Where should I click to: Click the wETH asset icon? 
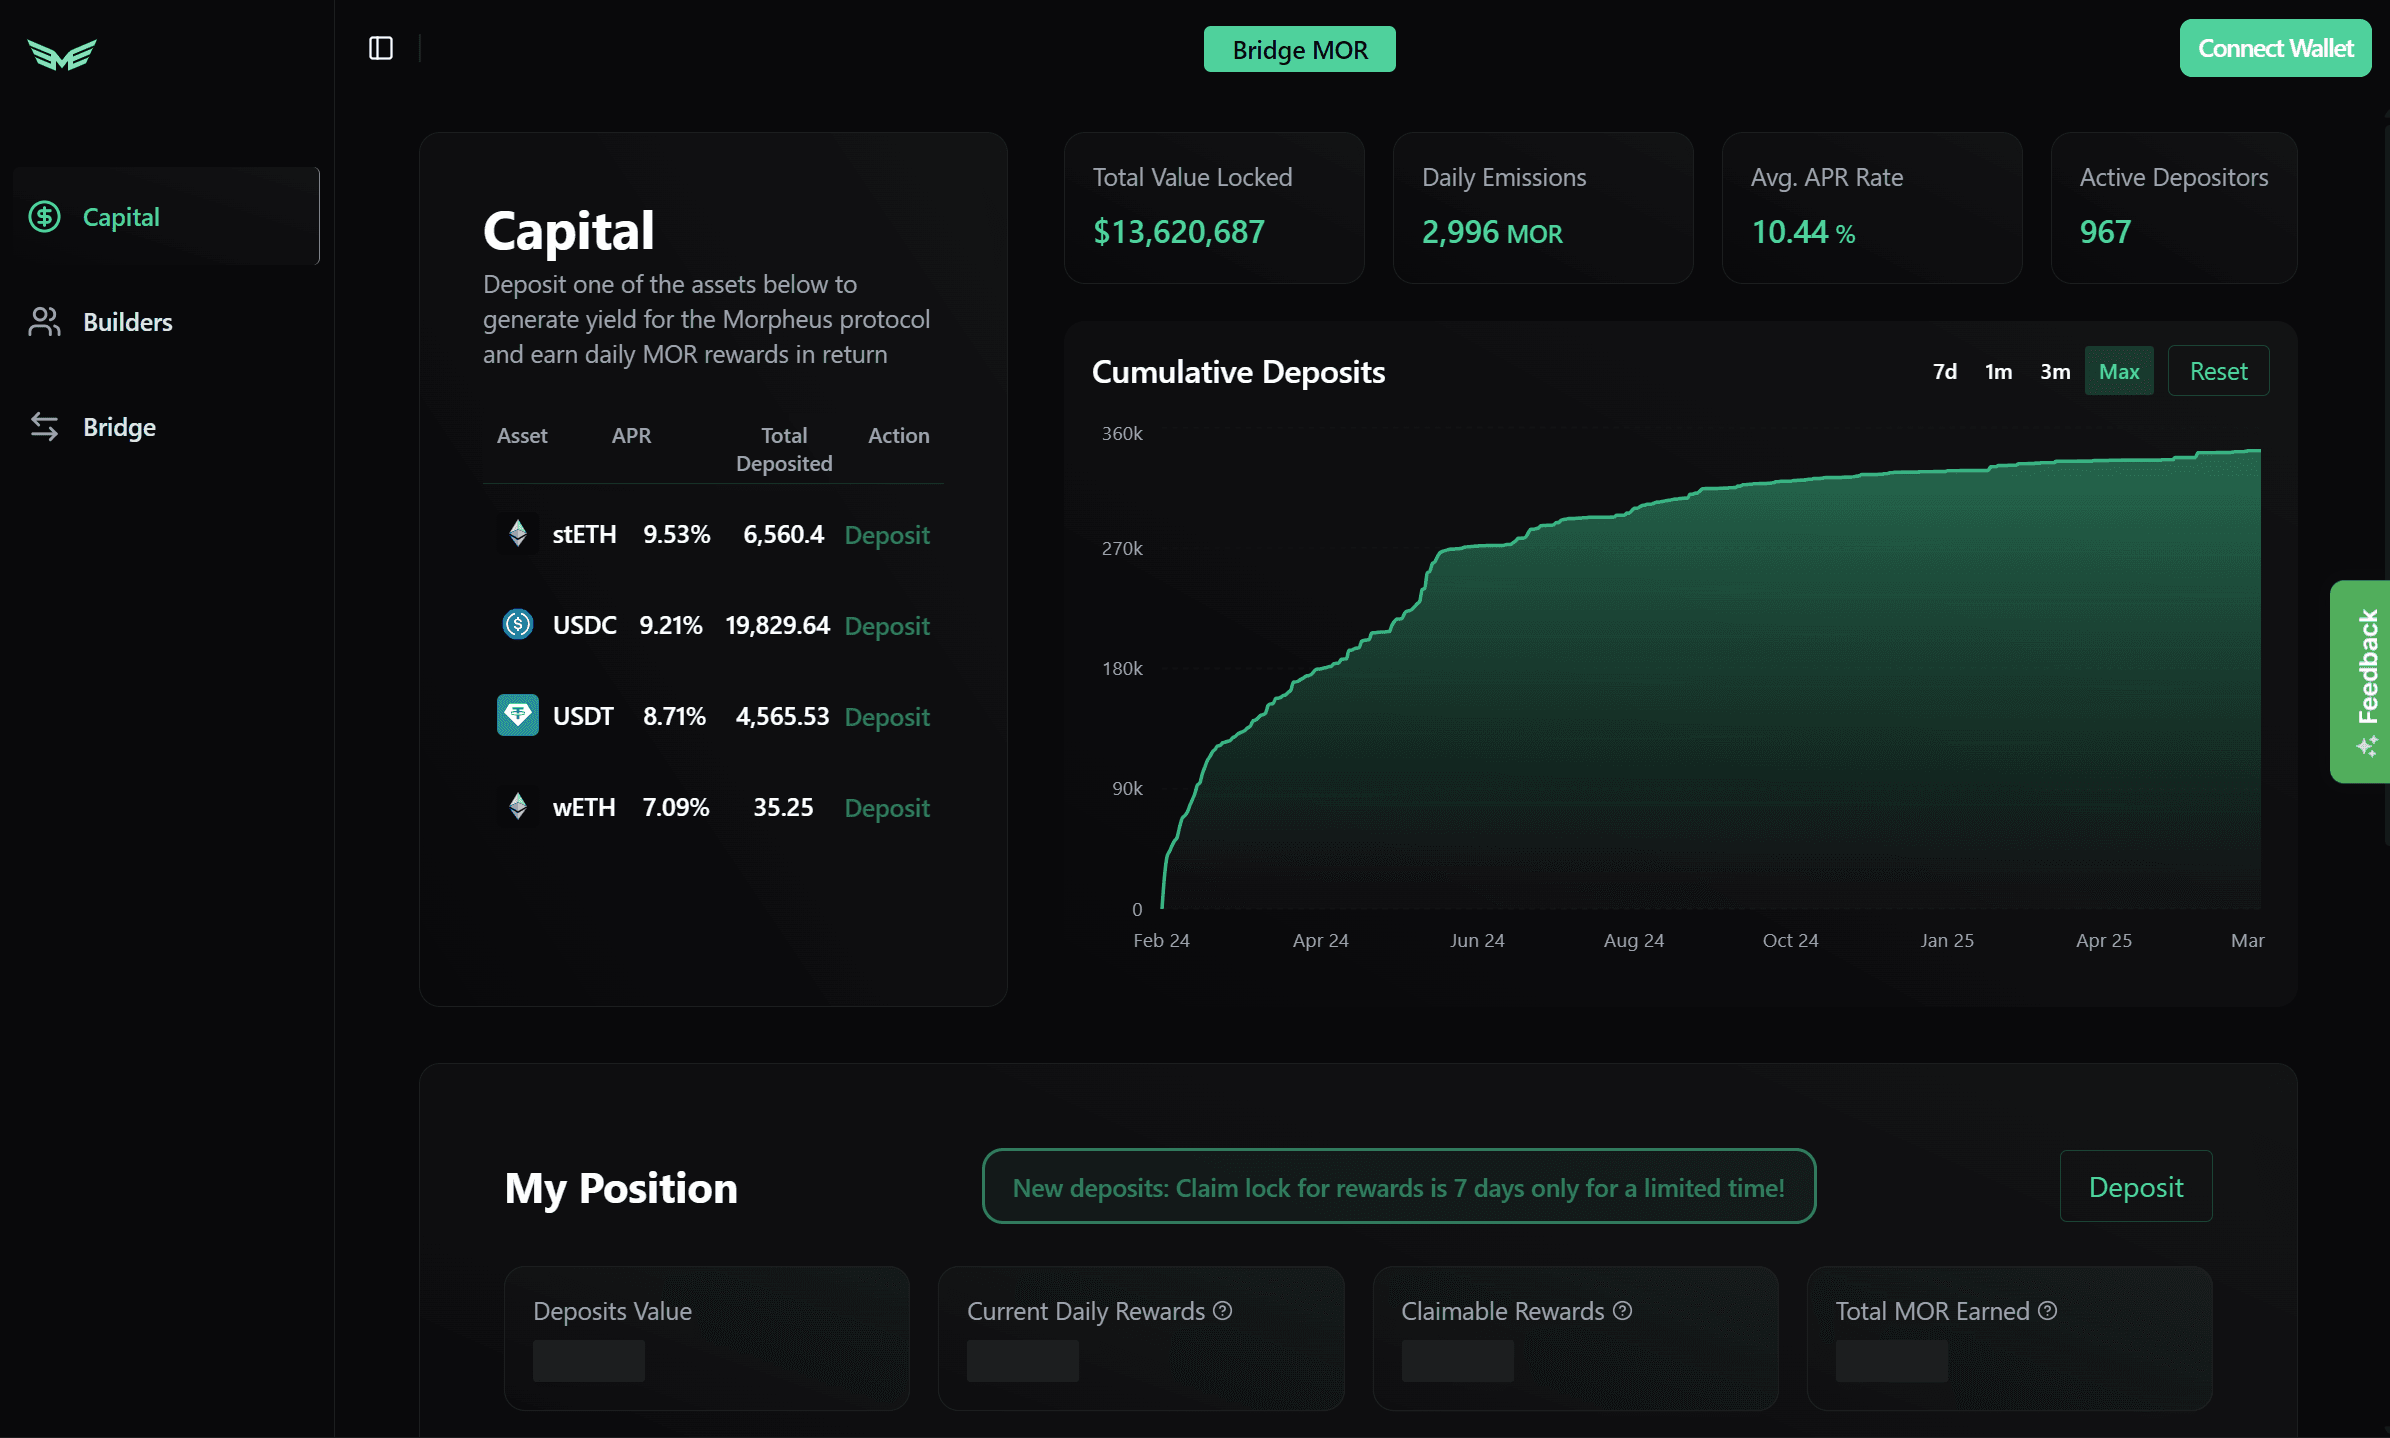tap(517, 807)
